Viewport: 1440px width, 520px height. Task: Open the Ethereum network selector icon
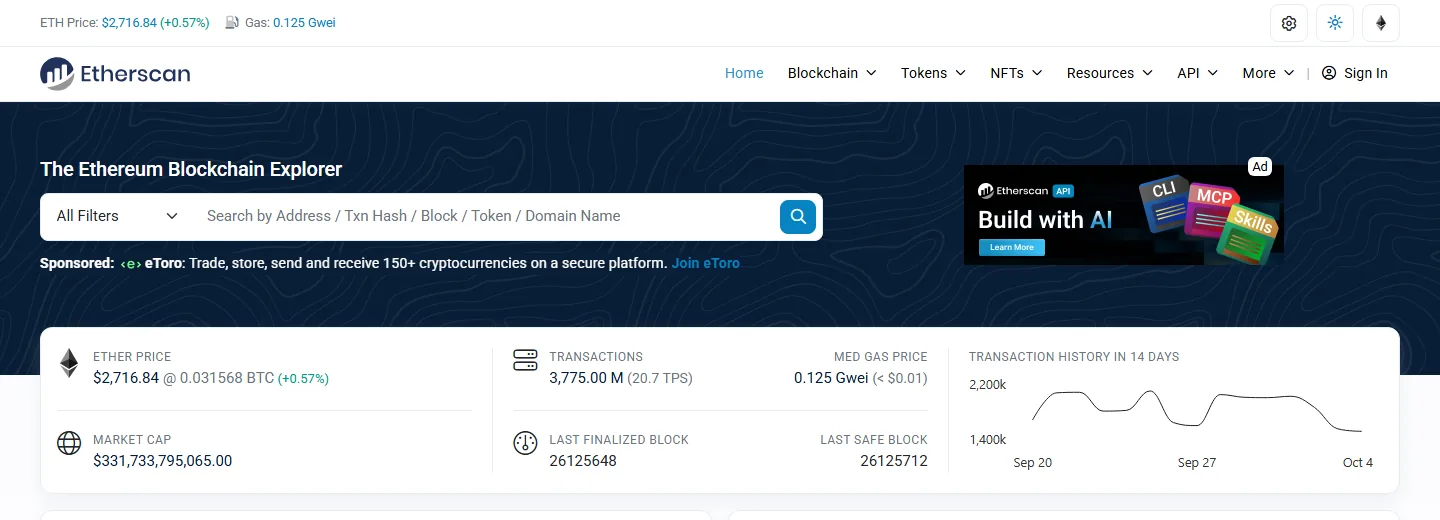[x=1381, y=23]
